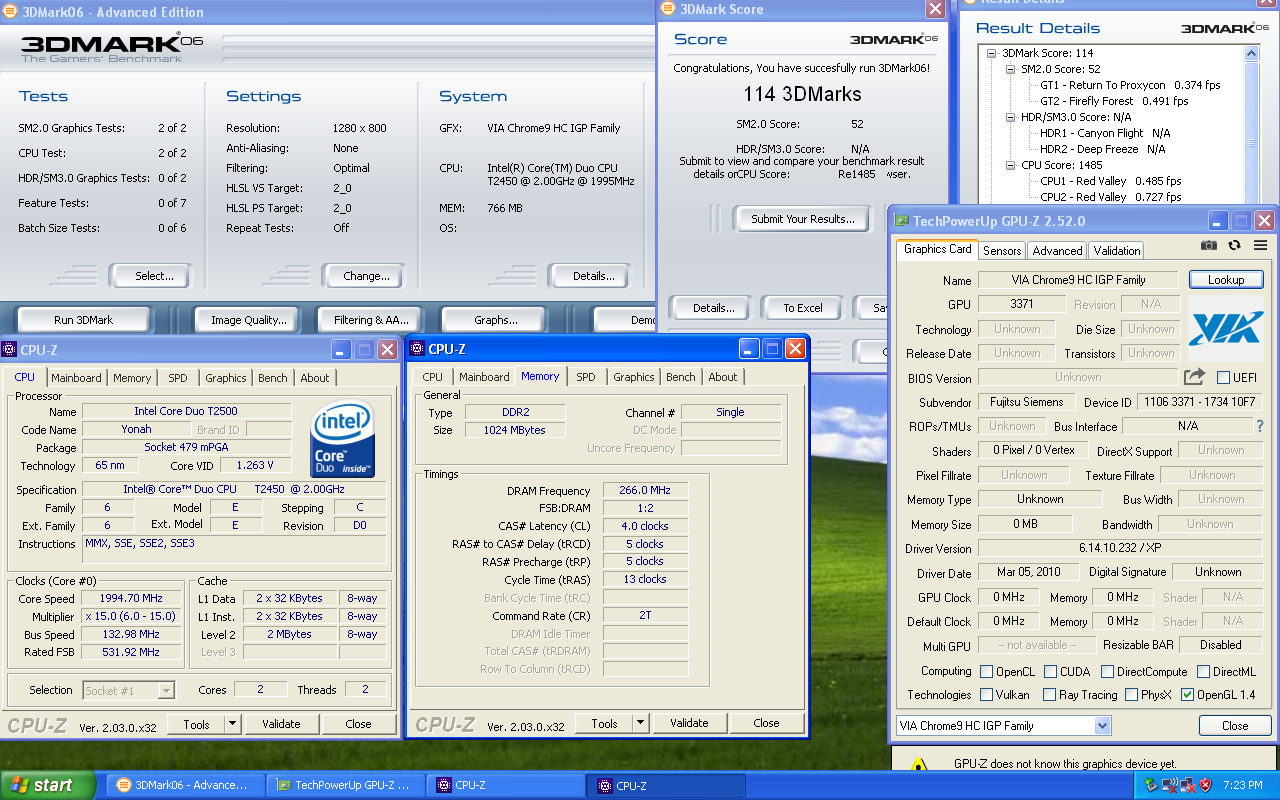Toggle the OpenGL 1.4 checkbox
The height and width of the screenshot is (800, 1280).
[1187, 694]
